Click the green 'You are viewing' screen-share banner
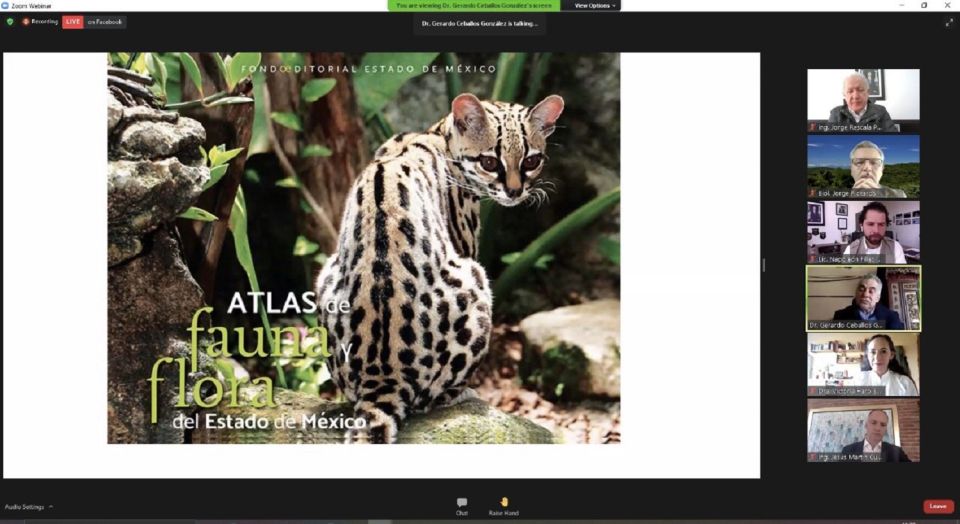 pos(473,6)
